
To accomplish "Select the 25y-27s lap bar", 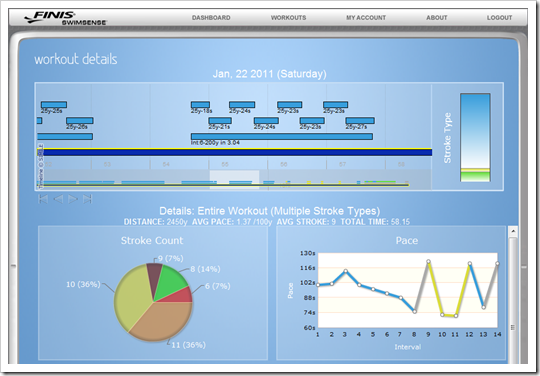I will [x=360, y=121].
